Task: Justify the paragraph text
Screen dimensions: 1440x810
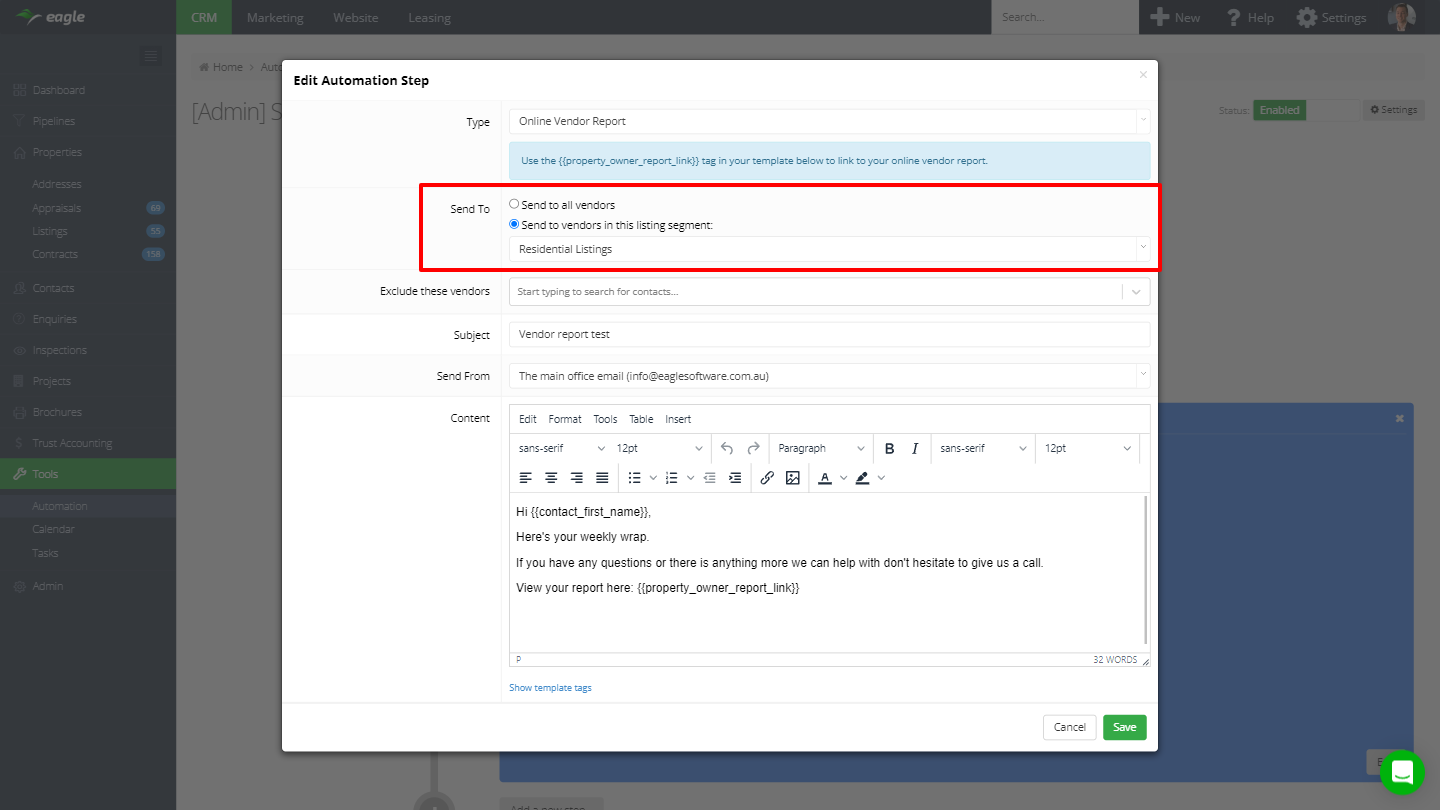Action: [602, 478]
